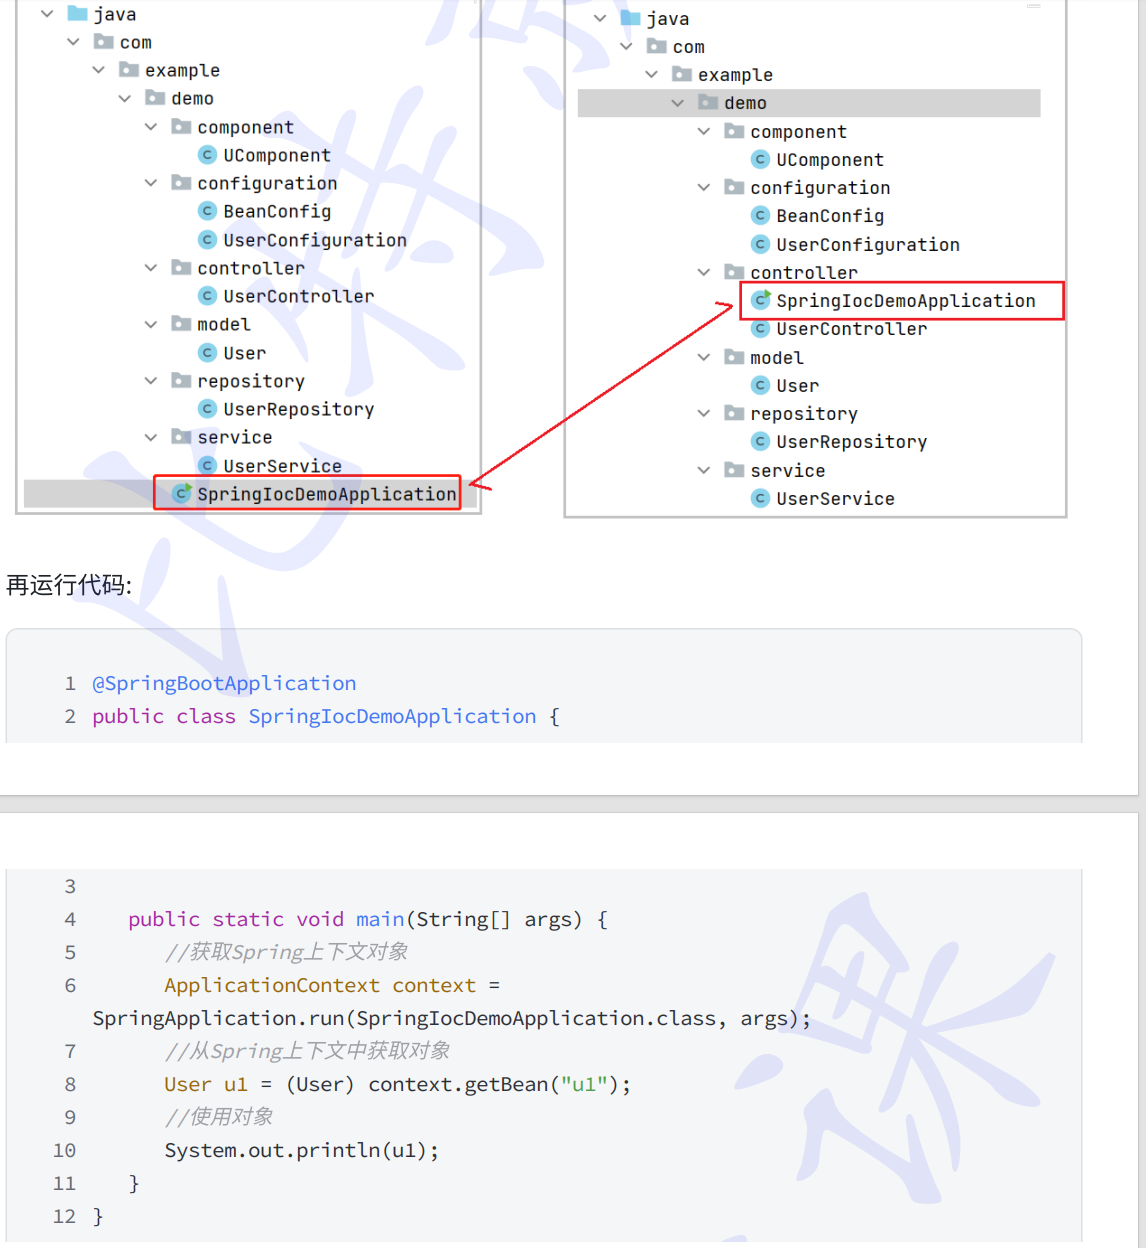Collapse the configuration package in right tree
This screenshot has width=1146, height=1248.
(x=703, y=187)
